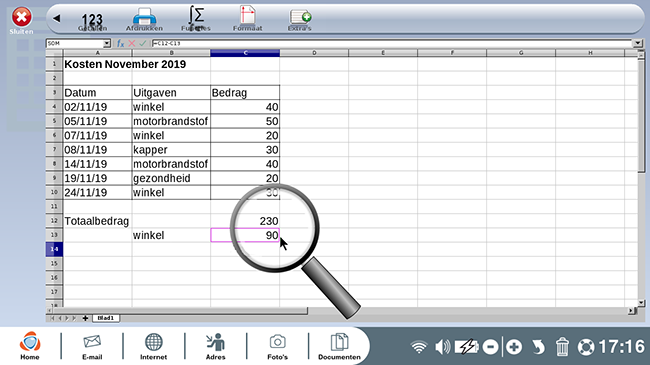
Task: Open the Formaat page tool
Action: [x=247, y=19]
